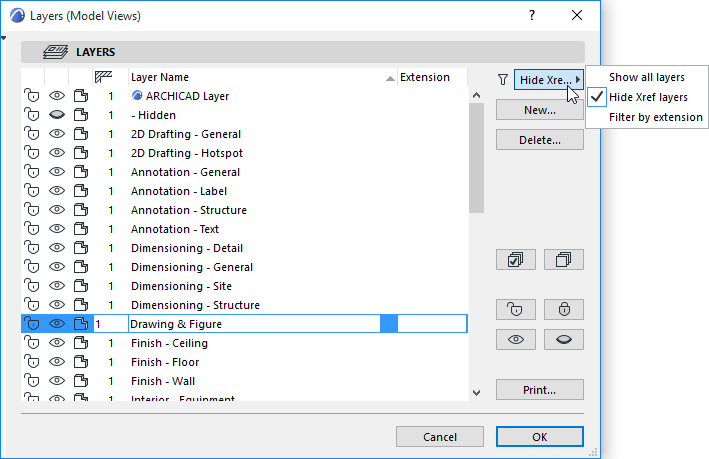Toggle visibility of the - Hidden layer
The height and width of the screenshot is (459, 709).
click(57, 115)
